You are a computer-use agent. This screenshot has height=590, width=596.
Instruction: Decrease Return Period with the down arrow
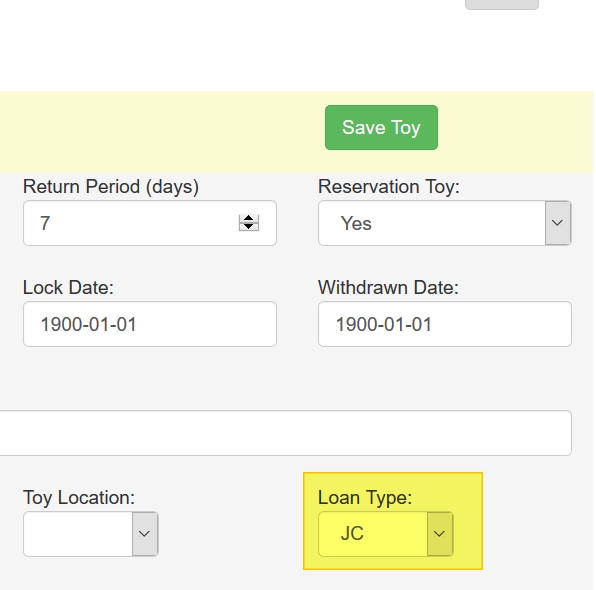pyautogui.click(x=249, y=227)
